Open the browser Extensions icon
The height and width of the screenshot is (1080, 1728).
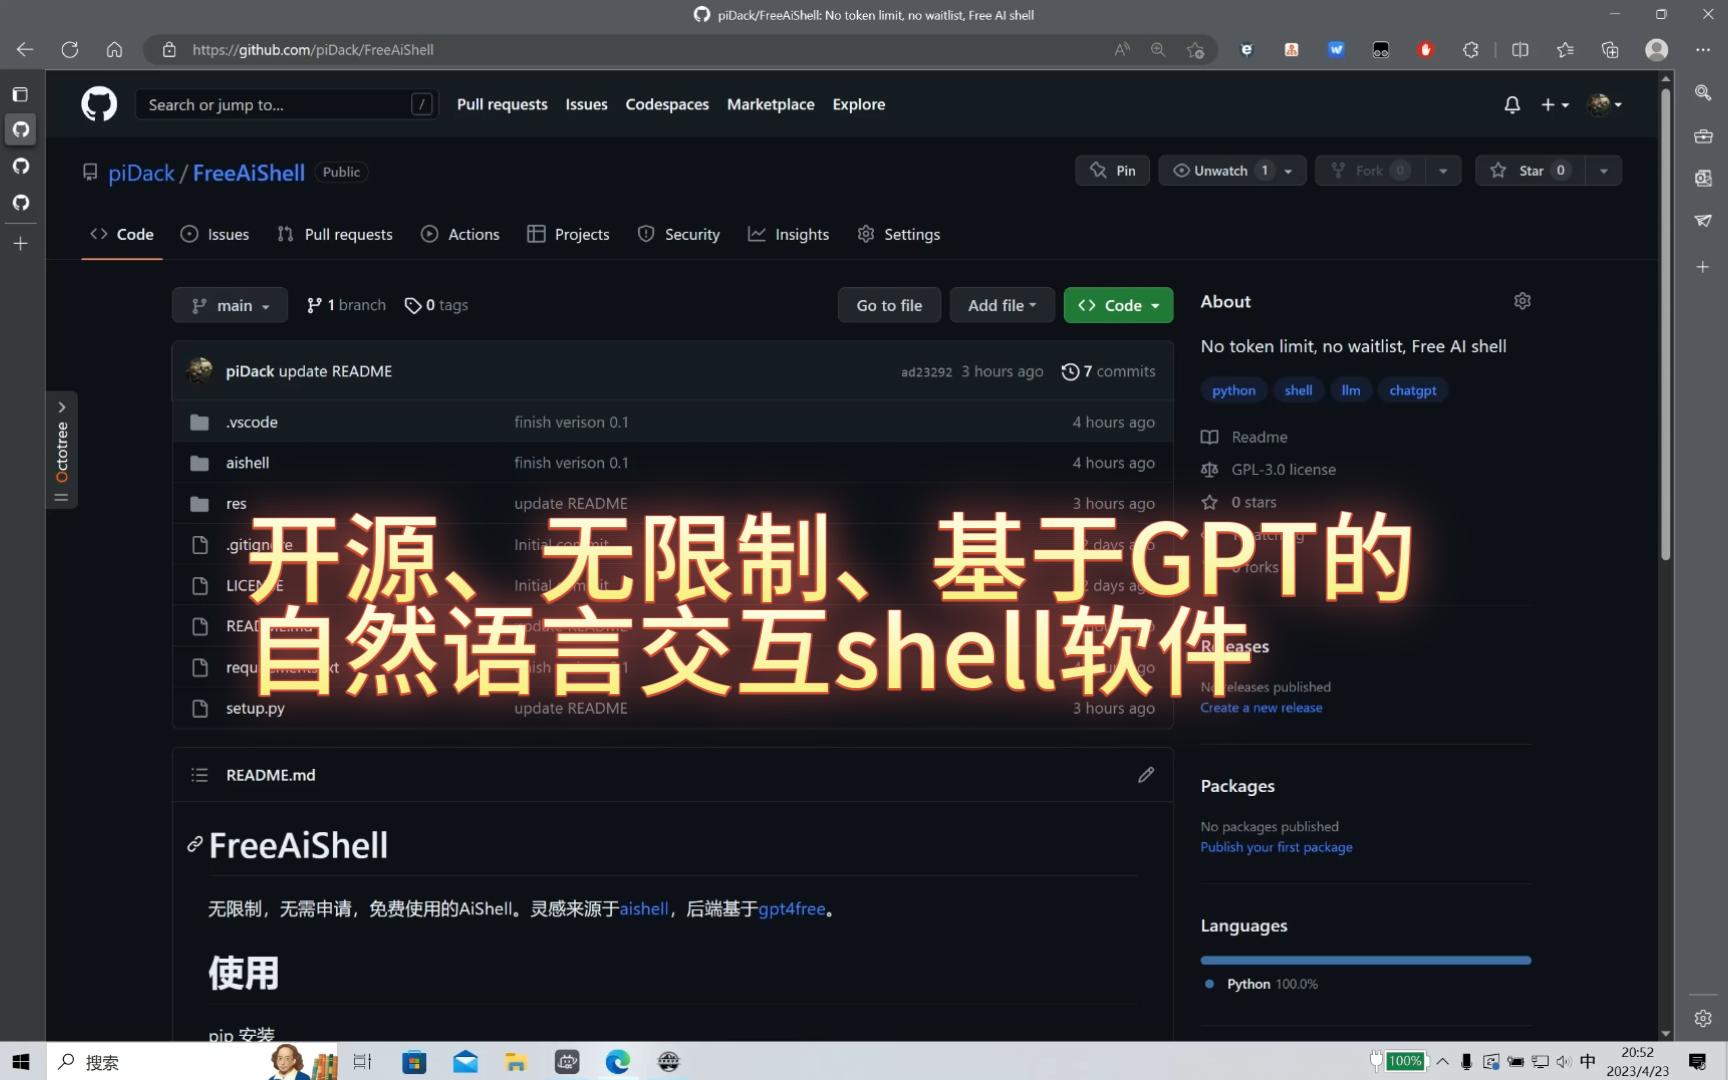tap(1470, 49)
